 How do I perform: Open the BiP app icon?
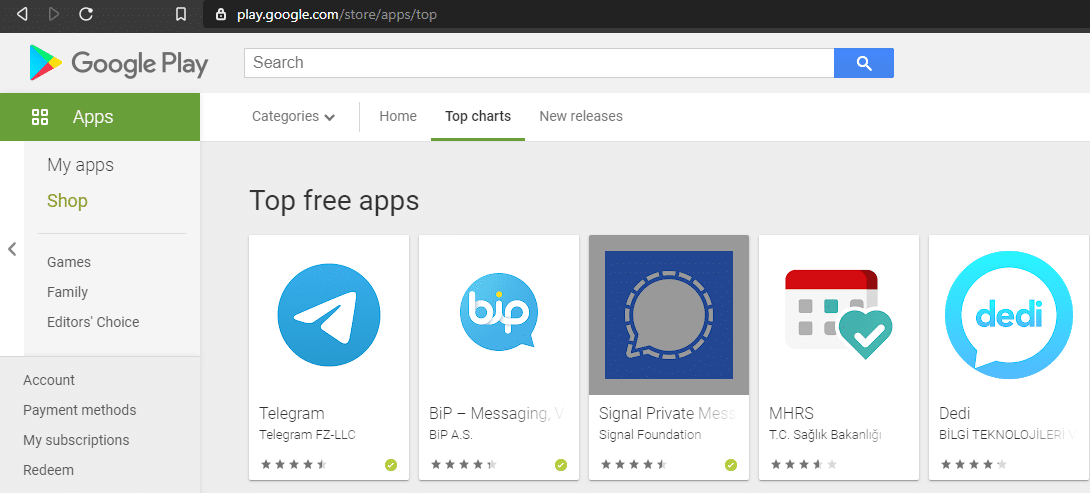click(499, 311)
